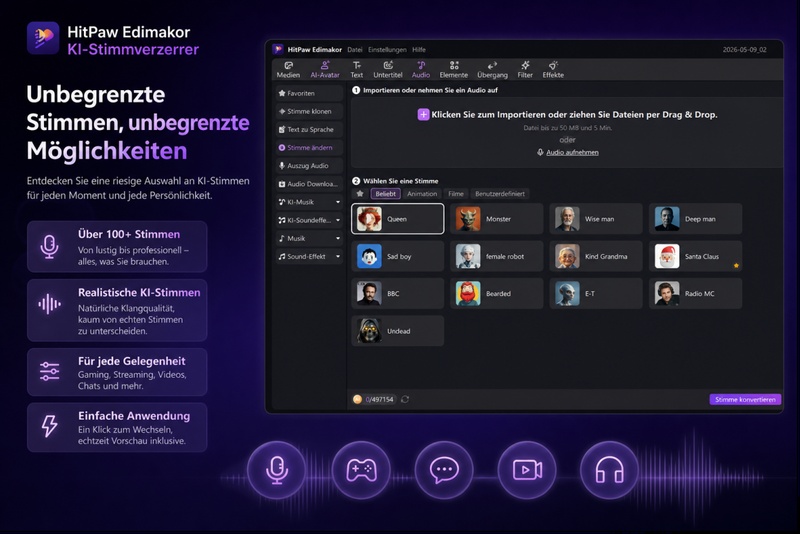Click the round headphones icon
This screenshot has height=534, width=800.
coord(609,470)
